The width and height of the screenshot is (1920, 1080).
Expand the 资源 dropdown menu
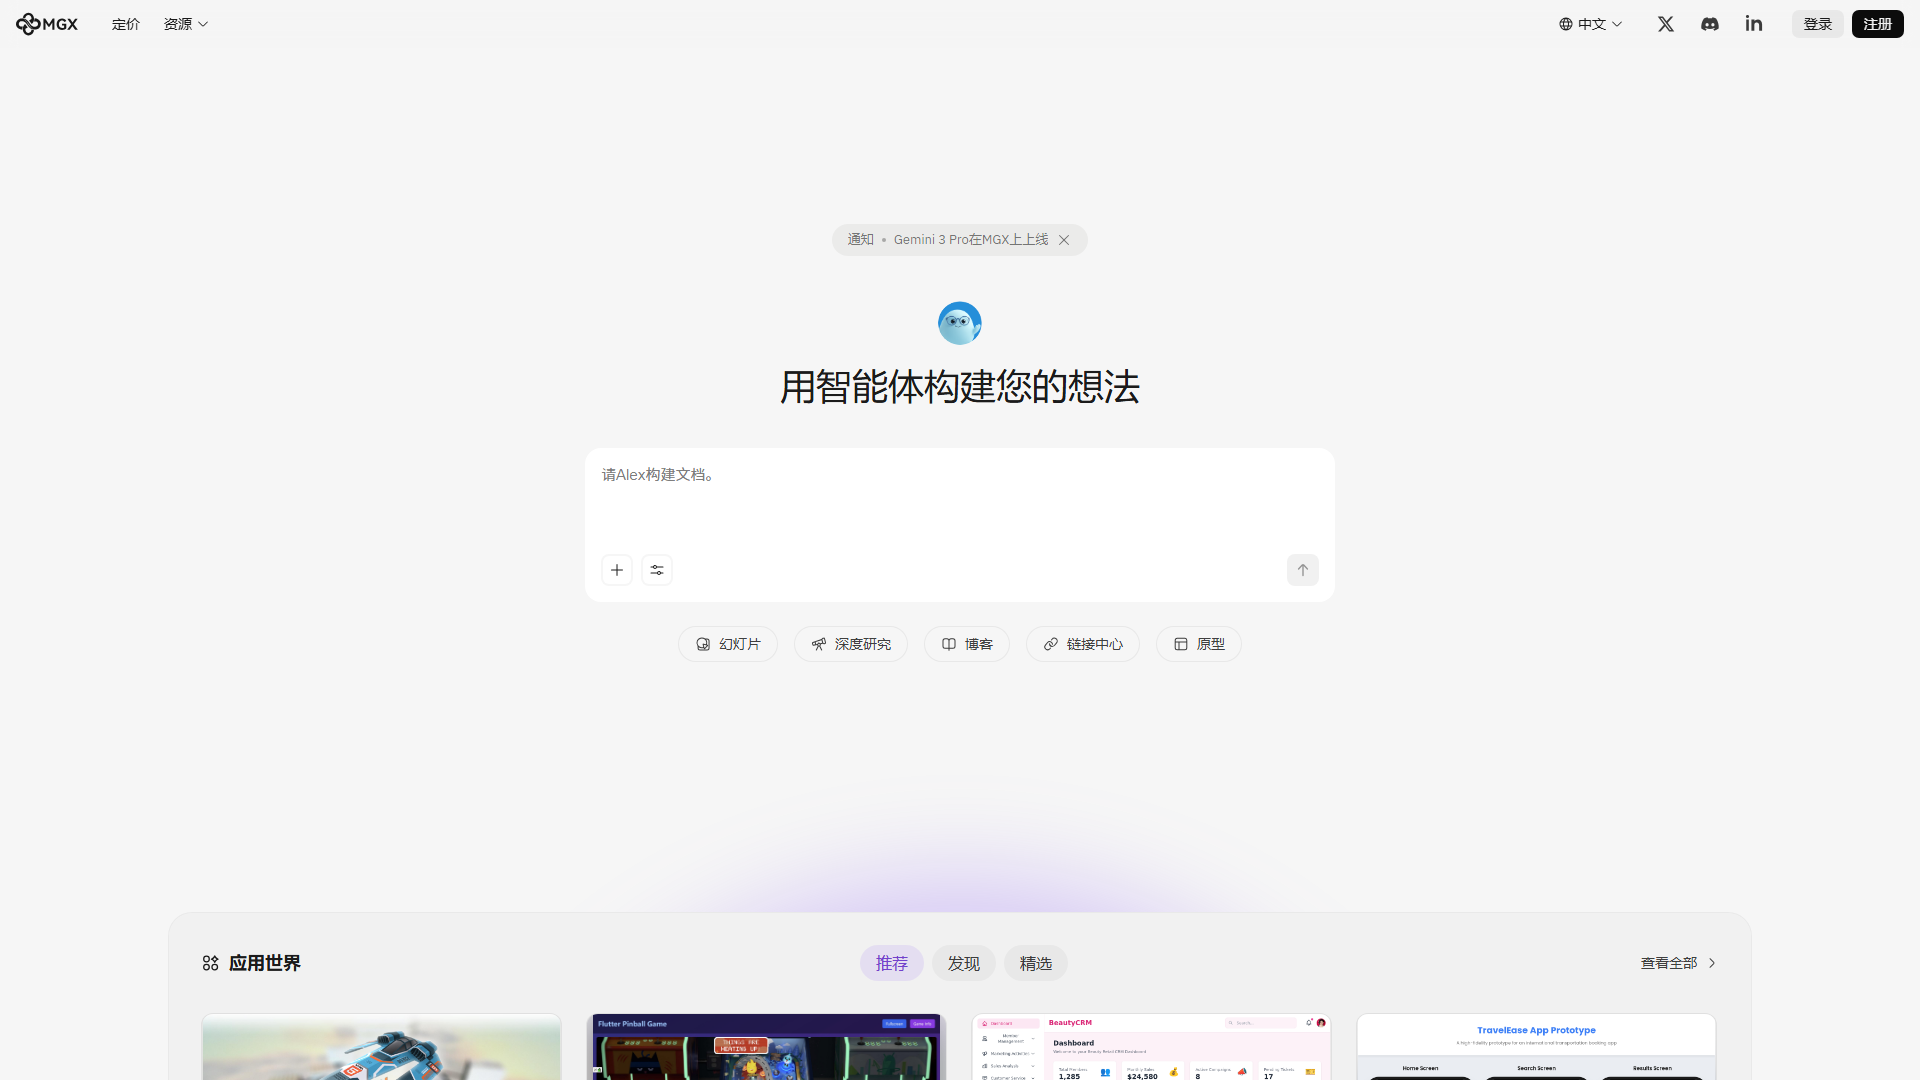coord(186,24)
